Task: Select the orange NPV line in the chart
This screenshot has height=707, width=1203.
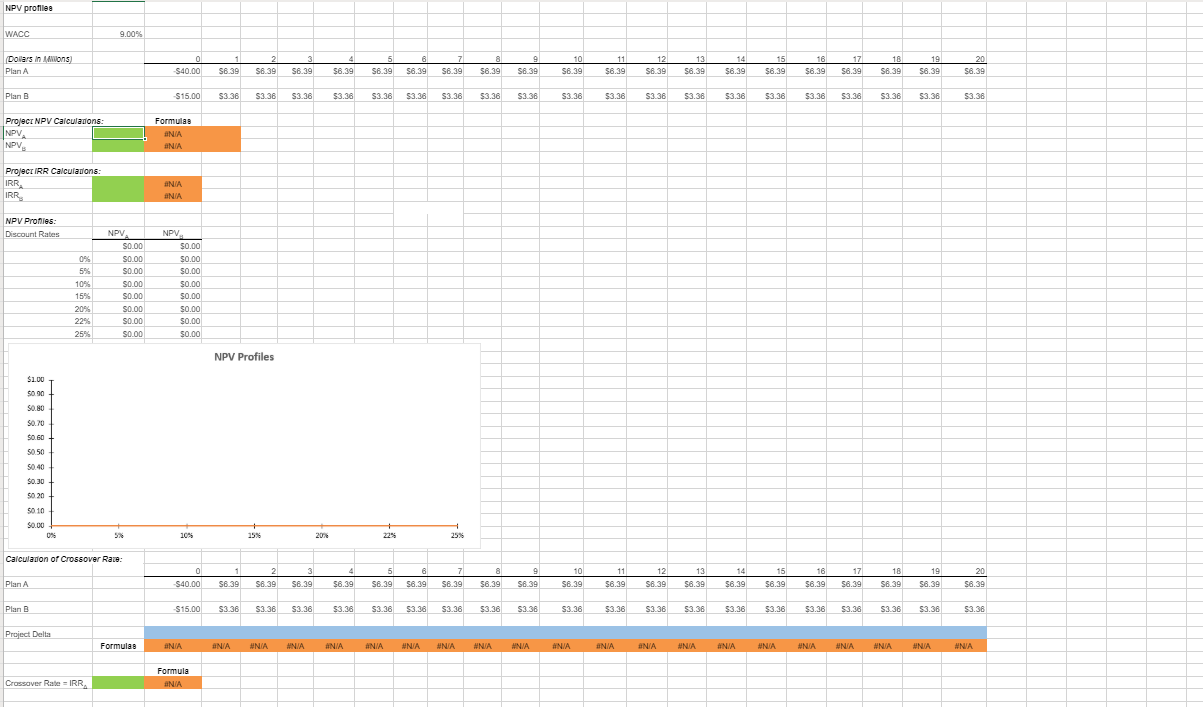Action: pyautogui.click(x=254, y=526)
